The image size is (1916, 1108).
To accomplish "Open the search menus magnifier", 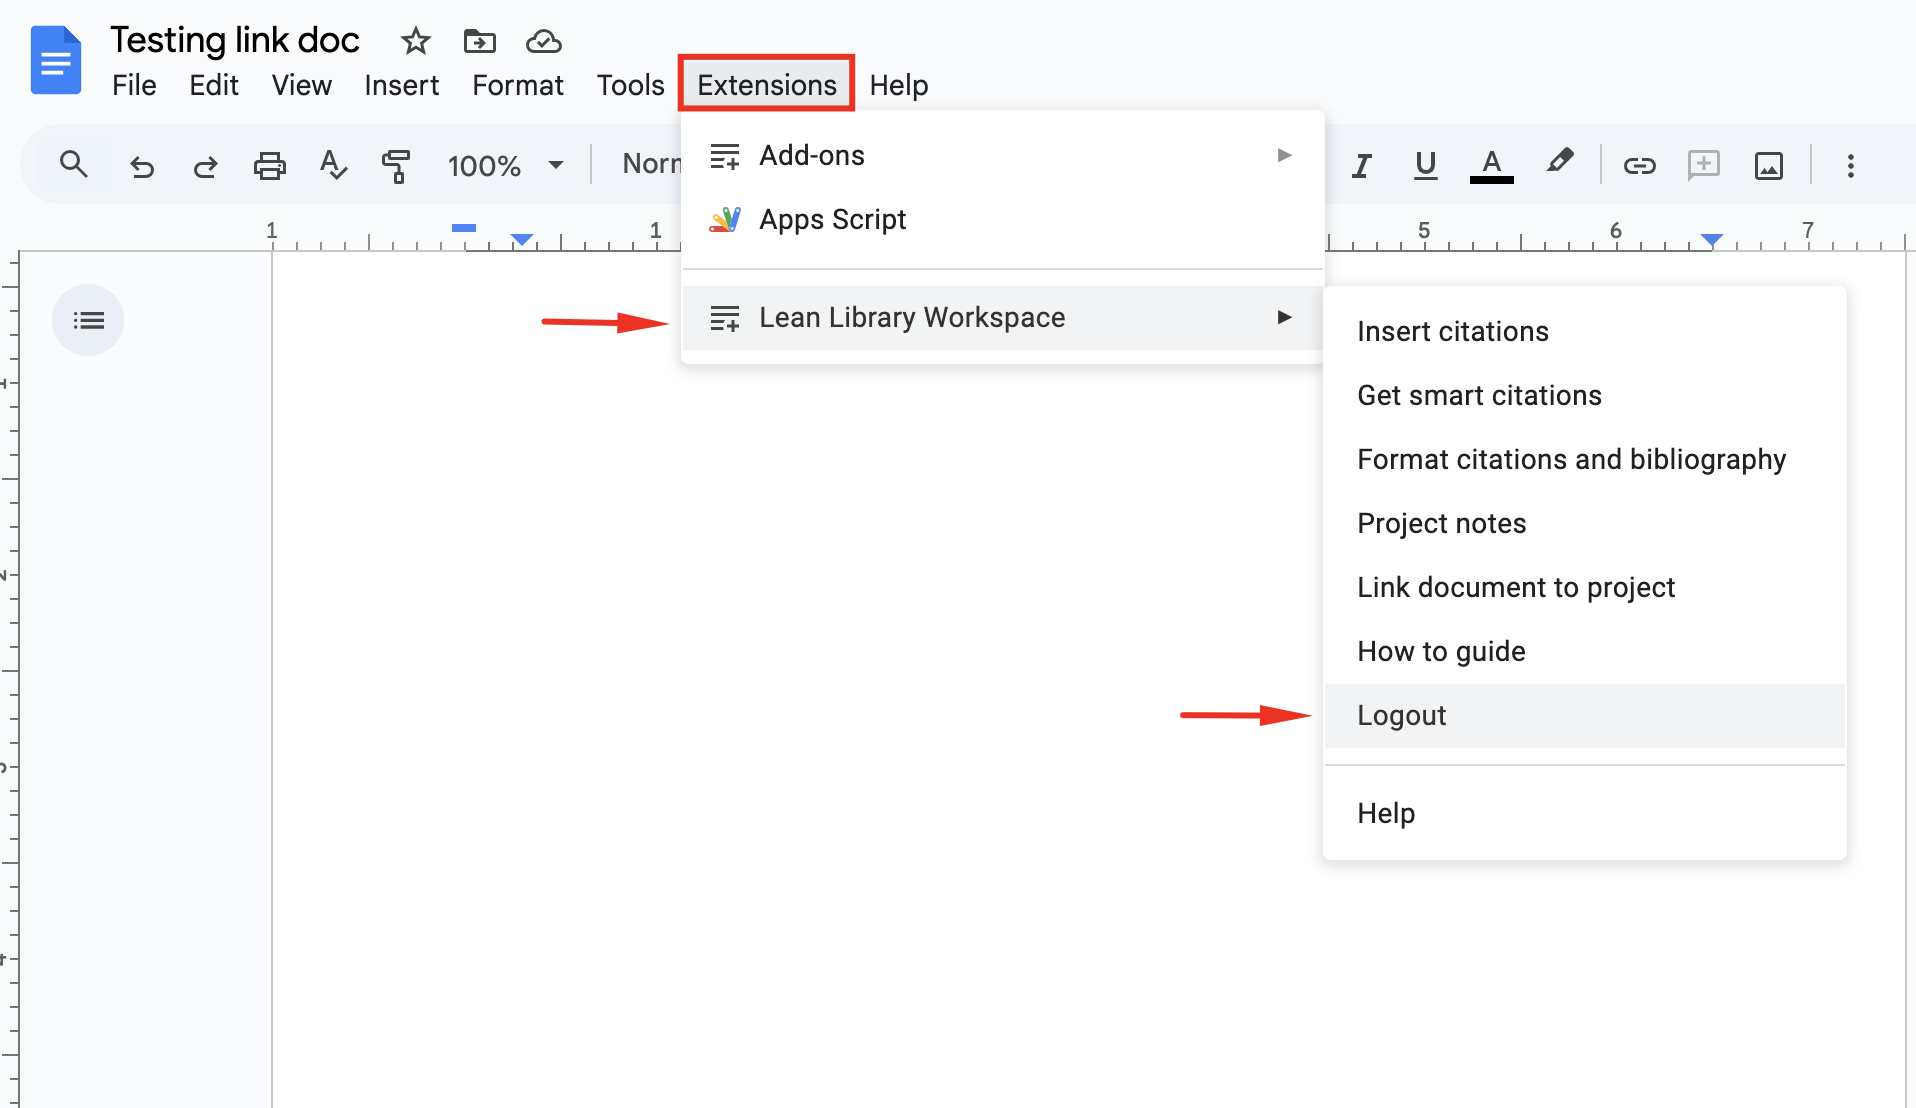I will (73, 164).
